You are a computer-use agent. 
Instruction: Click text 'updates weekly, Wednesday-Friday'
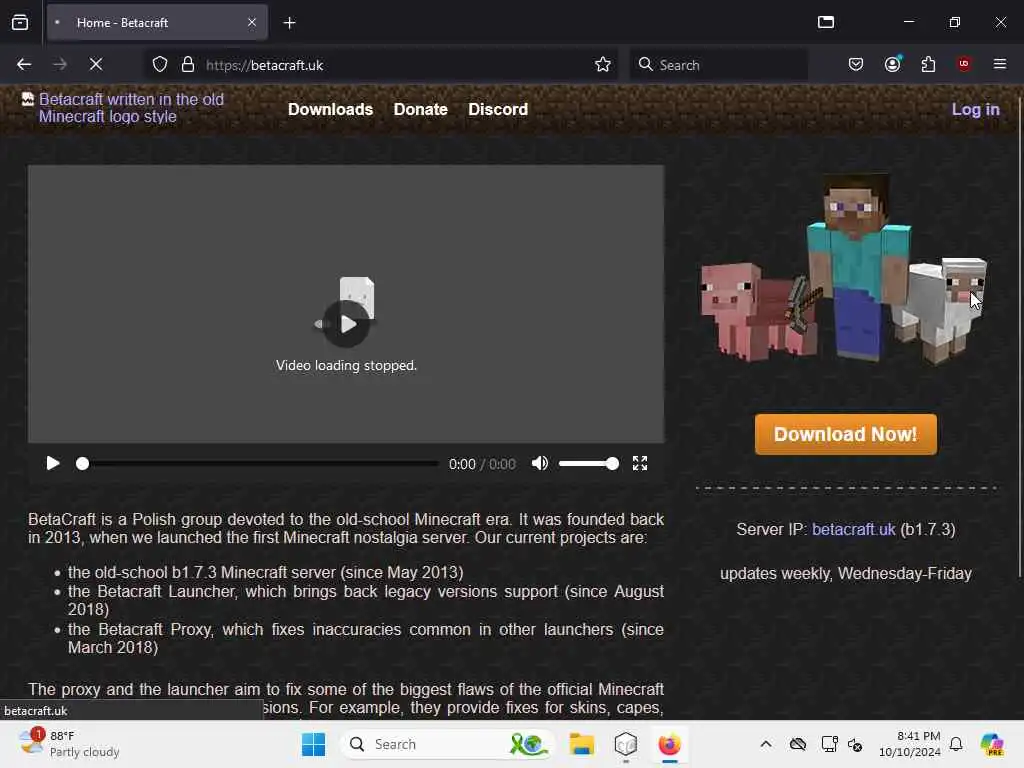pyautogui.click(x=846, y=573)
